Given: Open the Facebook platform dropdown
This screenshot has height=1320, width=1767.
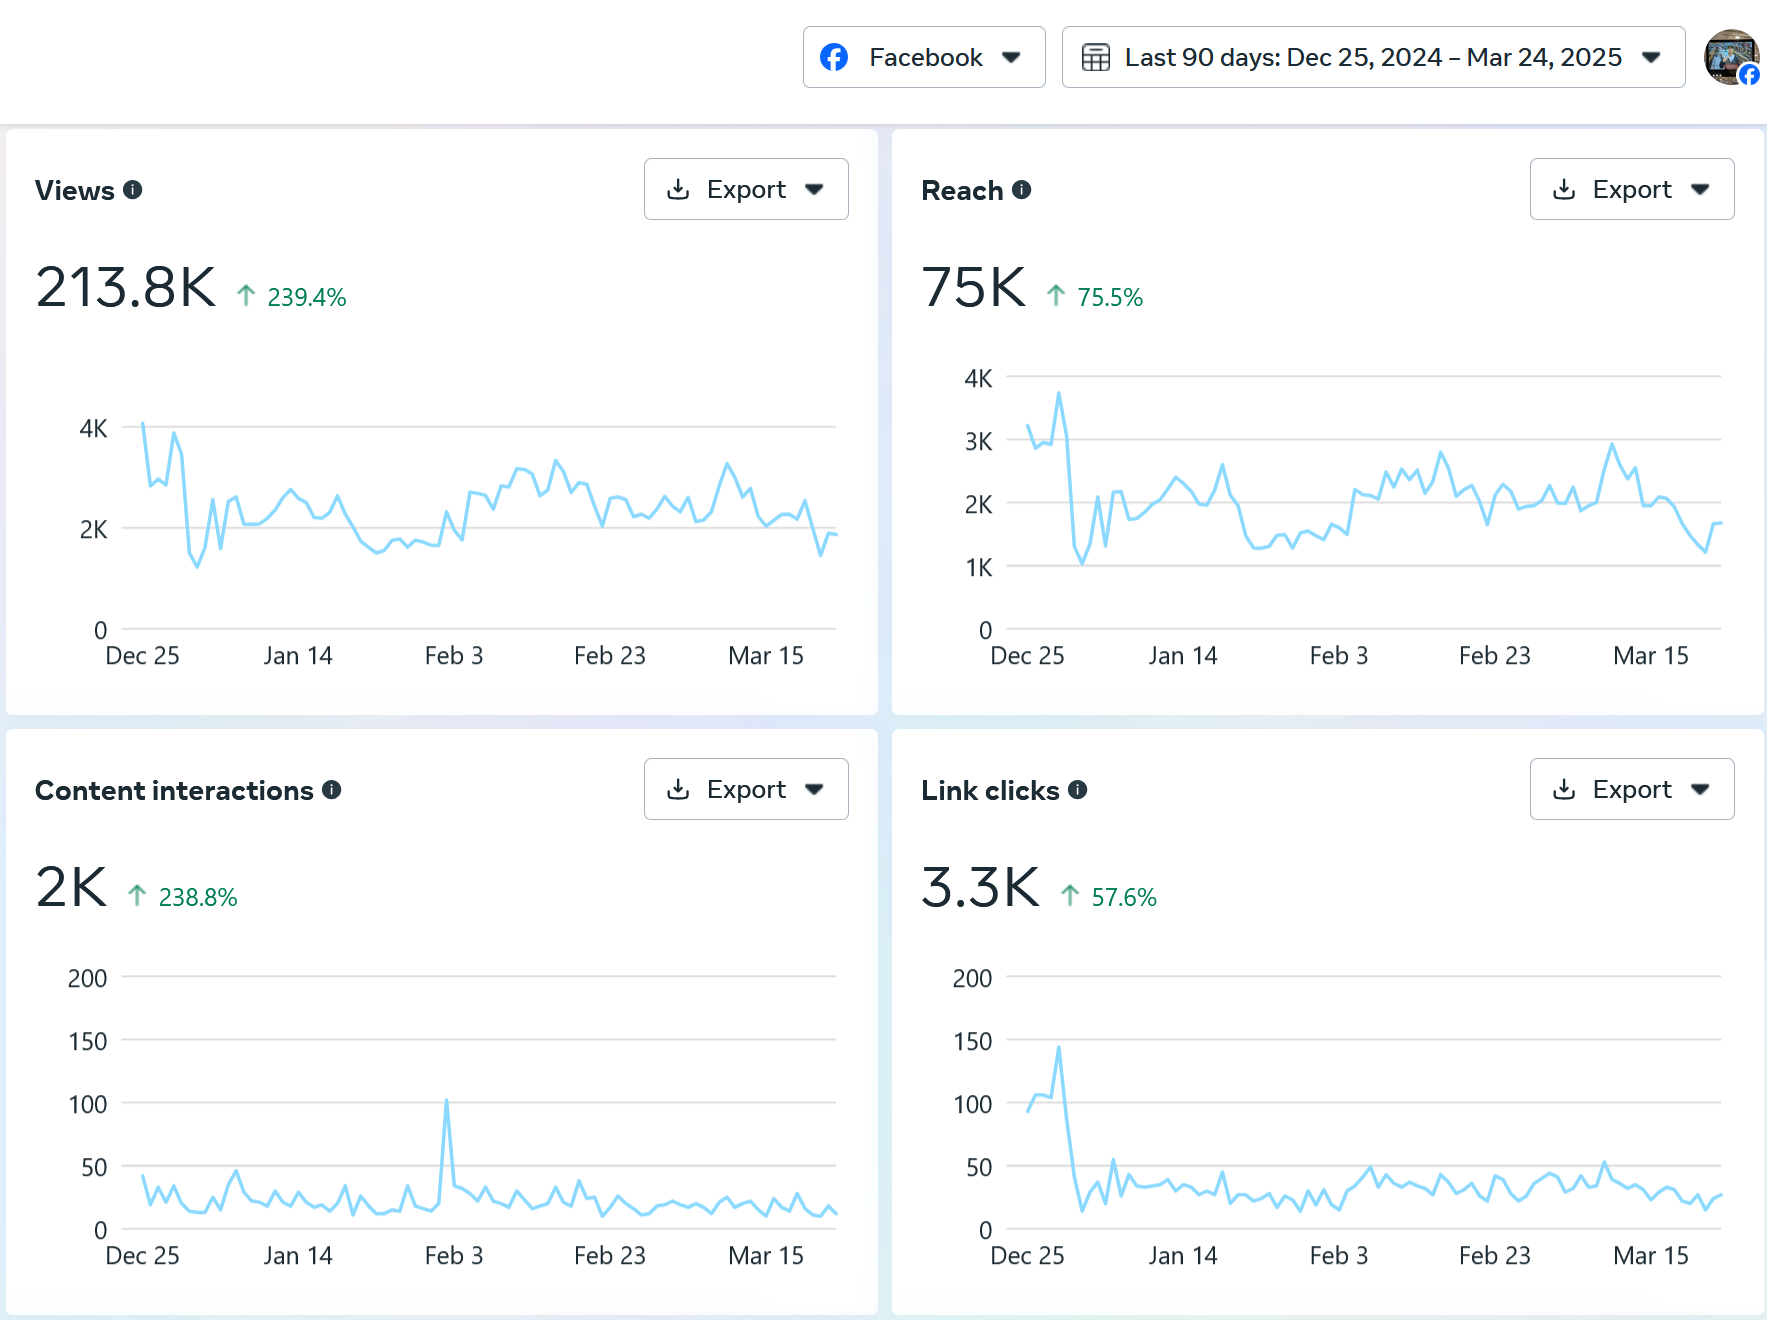Looking at the screenshot, I should click(924, 57).
